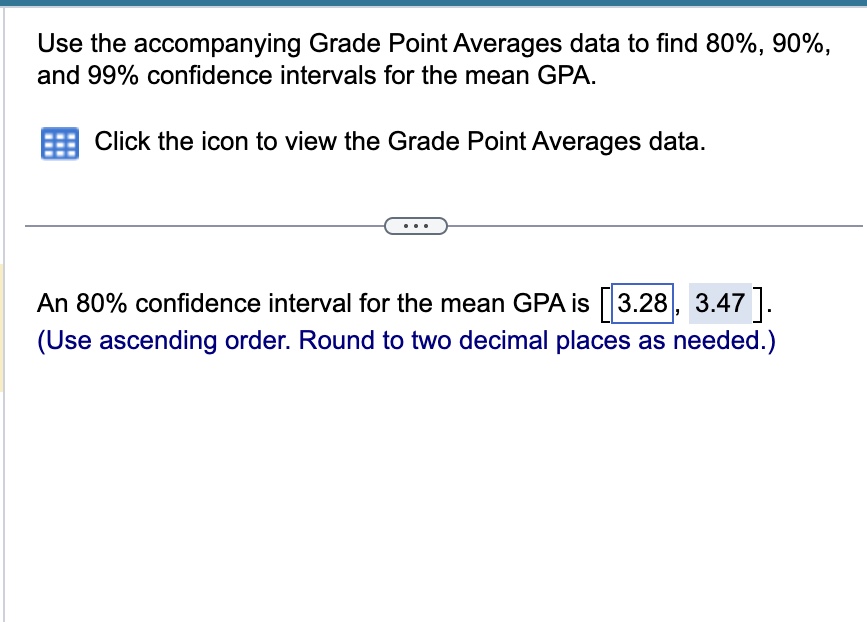View the accompanying data by clicking the table icon
The height and width of the screenshot is (622, 867).
57,143
